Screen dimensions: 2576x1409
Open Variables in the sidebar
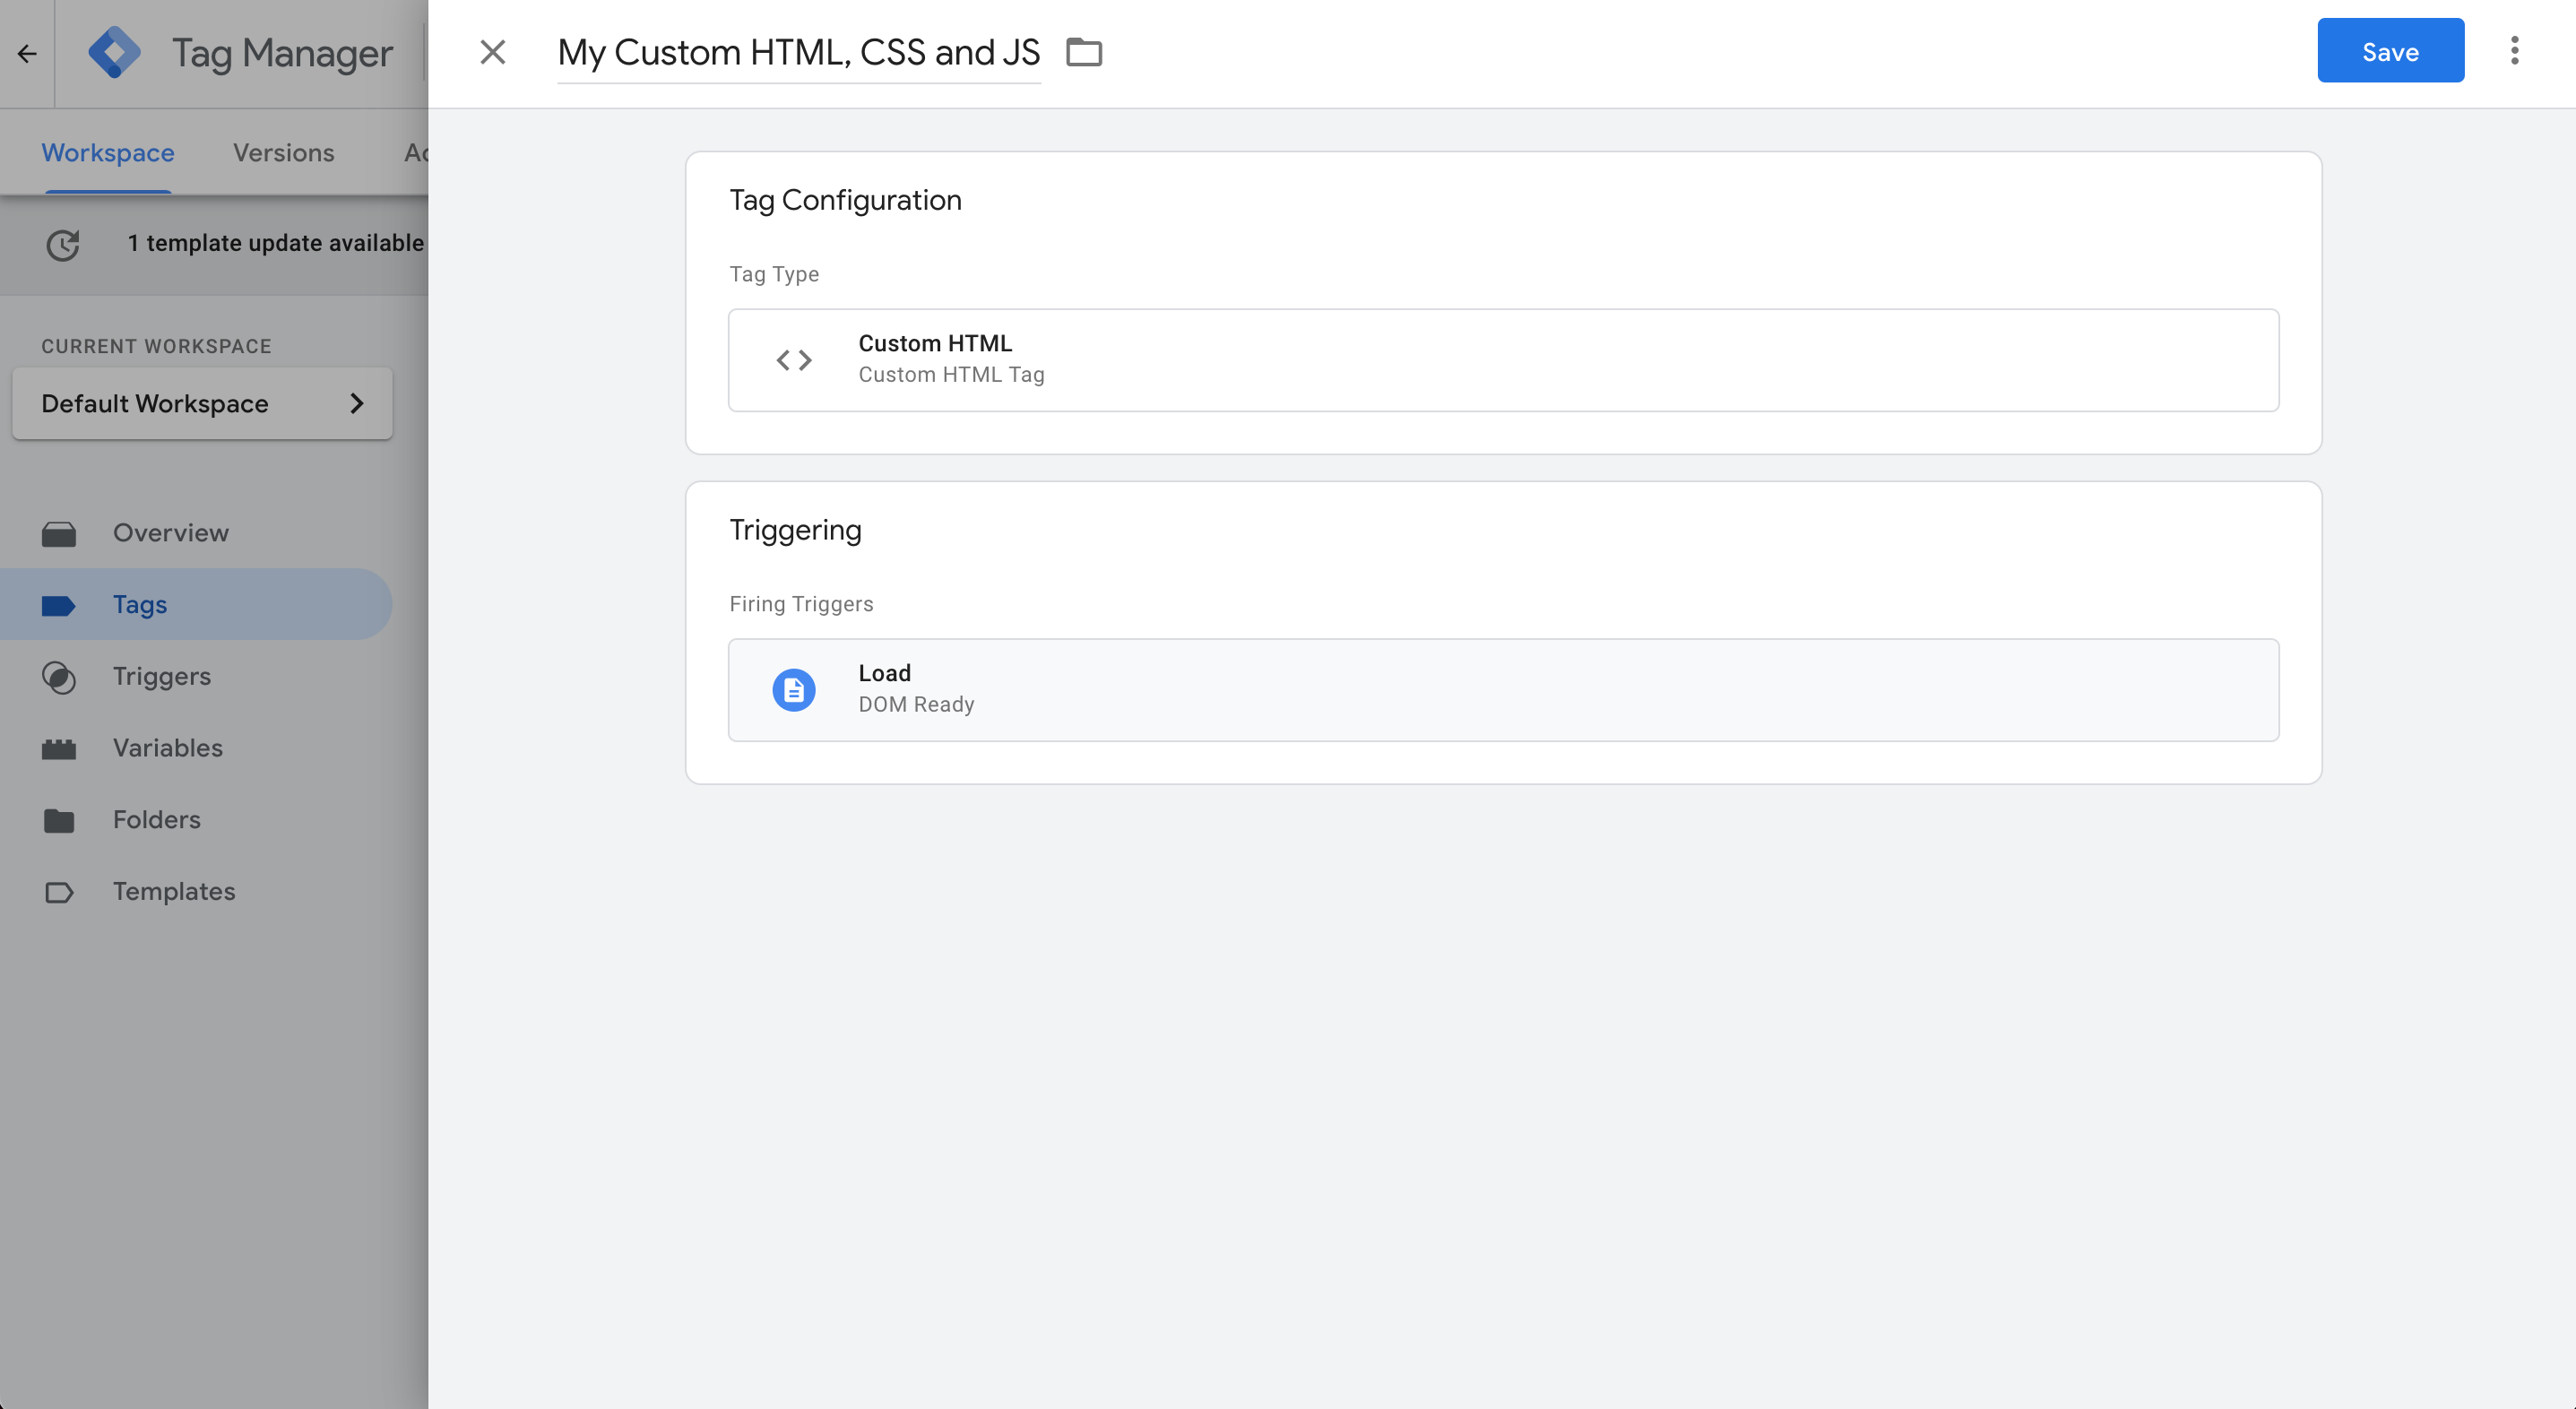[167, 748]
